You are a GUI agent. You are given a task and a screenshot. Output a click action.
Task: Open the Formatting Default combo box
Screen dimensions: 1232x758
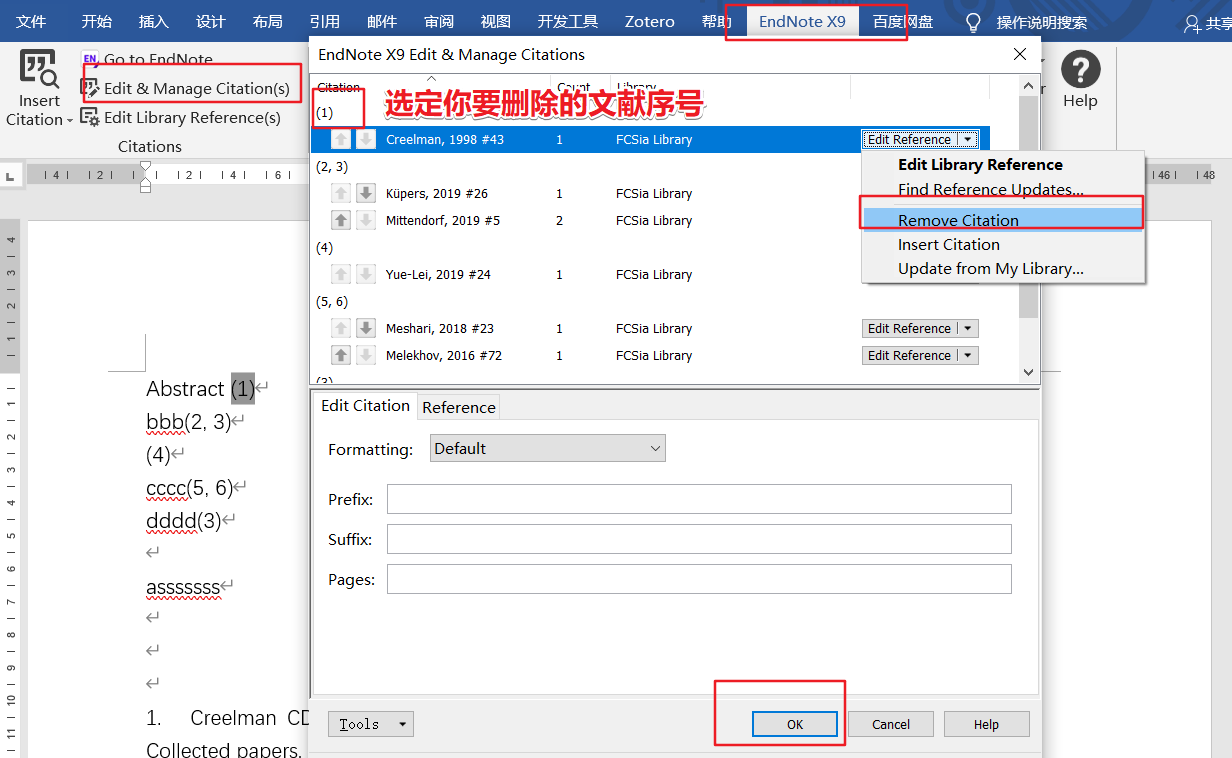pyautogui.click(x=548, y=448)
